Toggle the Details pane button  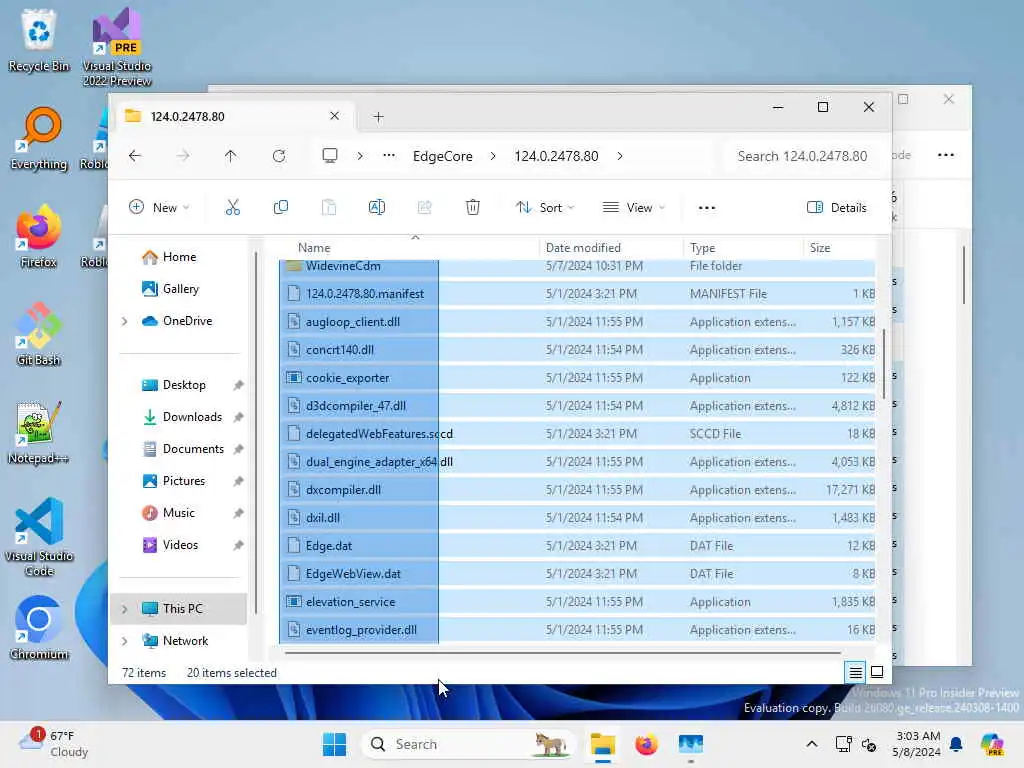837,208
